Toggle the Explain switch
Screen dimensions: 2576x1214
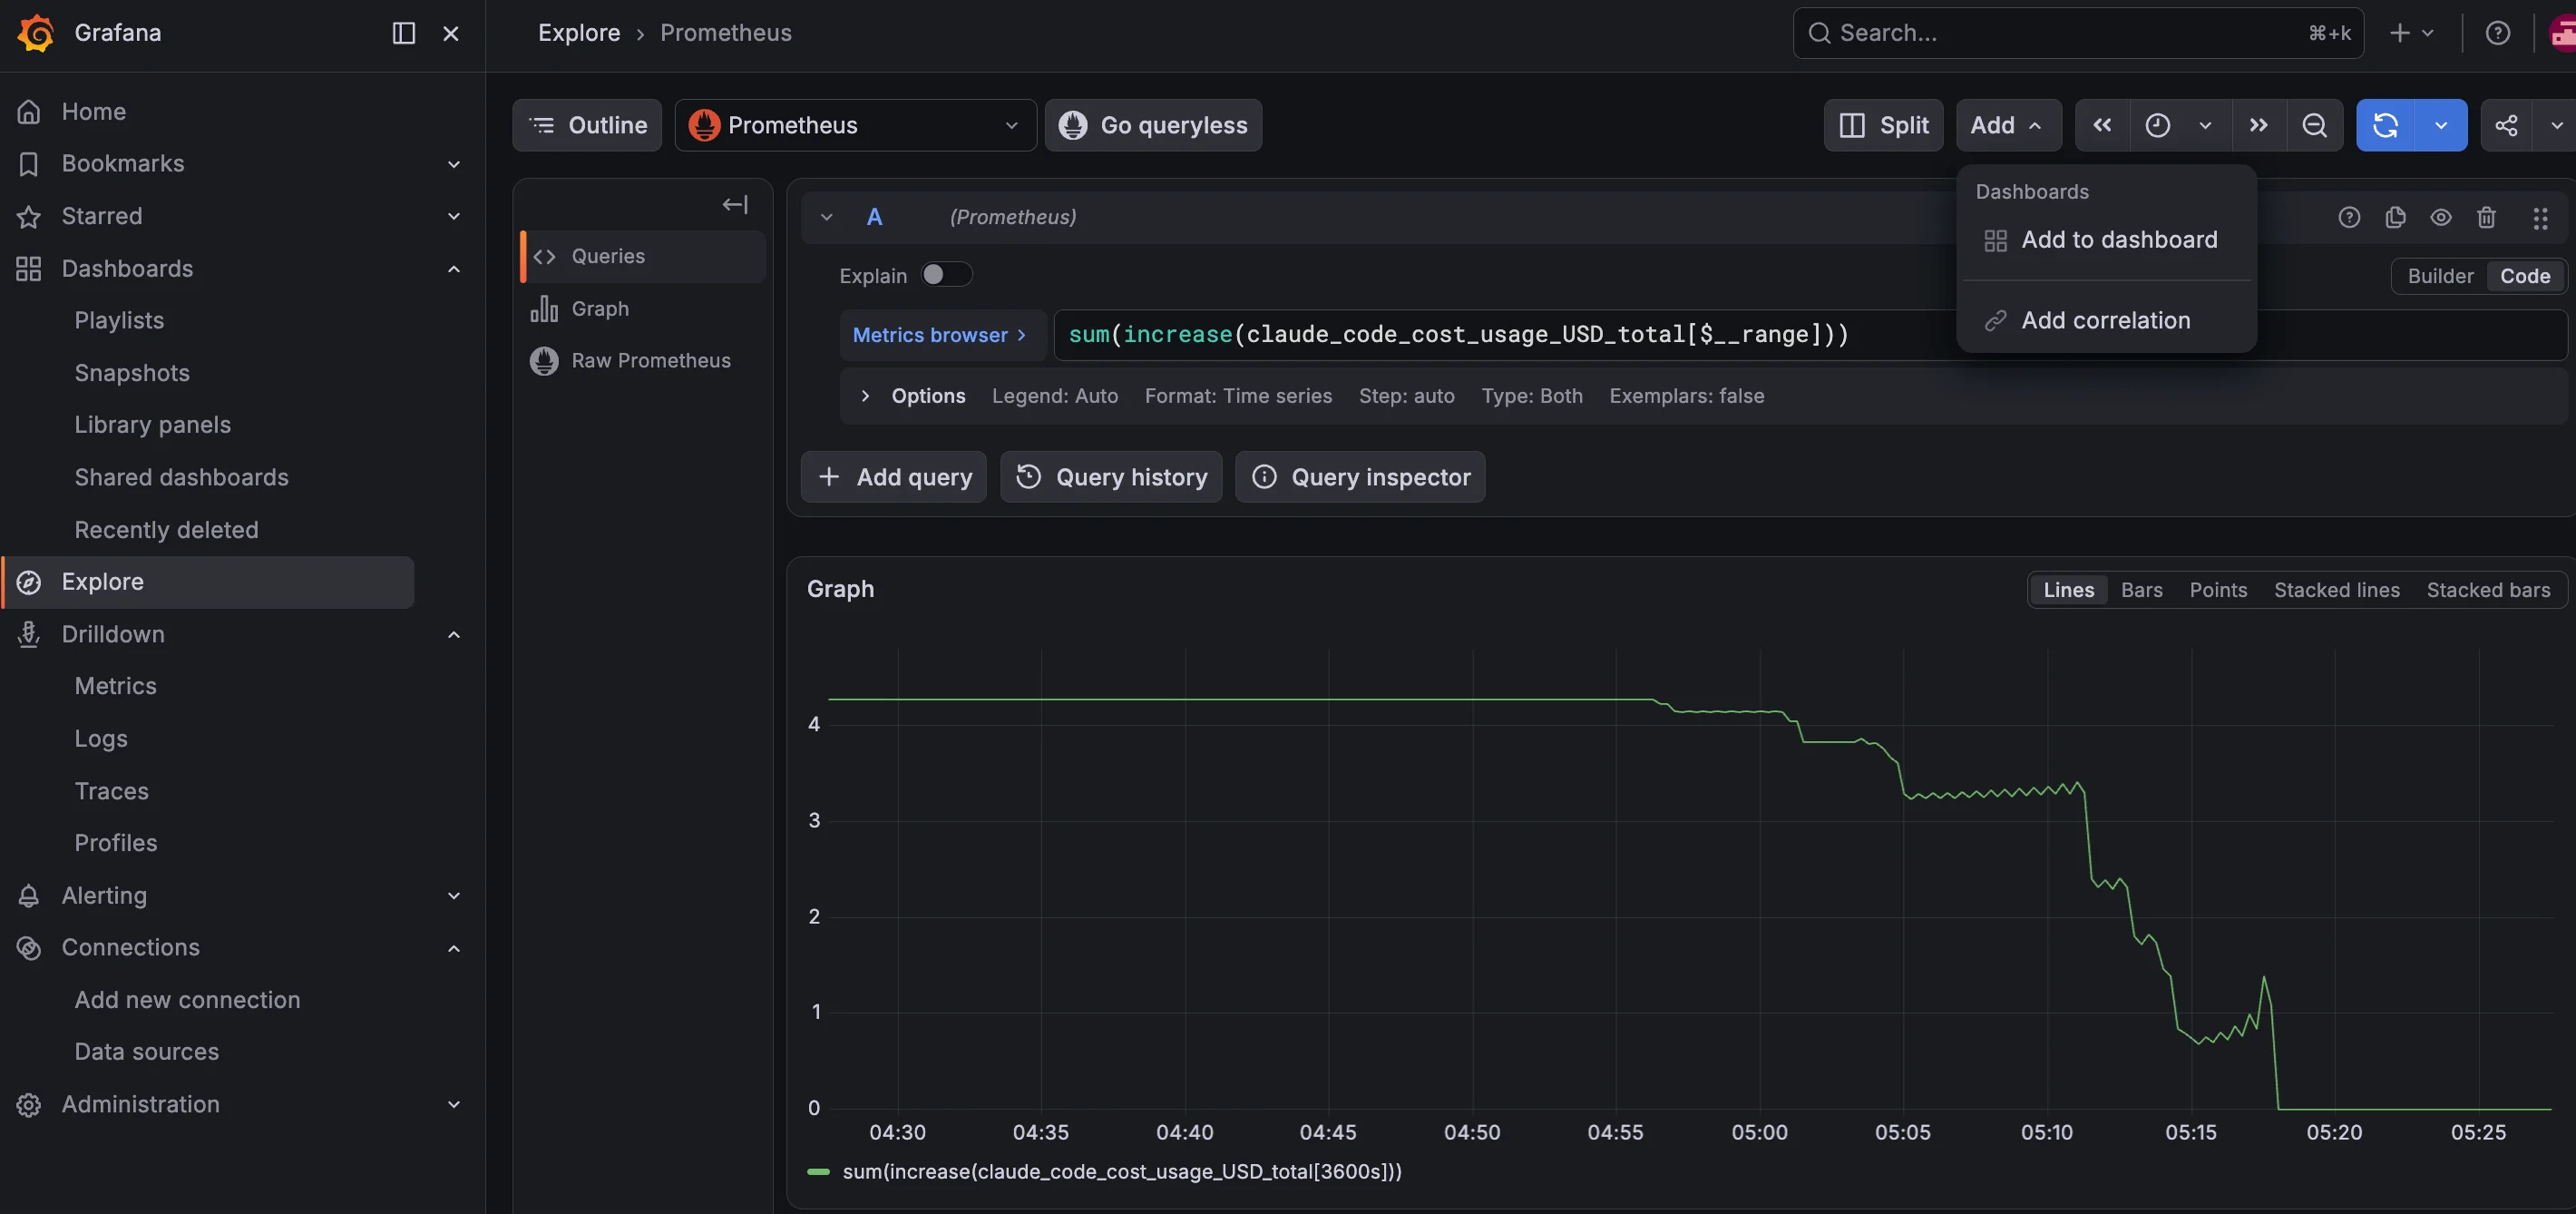[x=946, y=274]
